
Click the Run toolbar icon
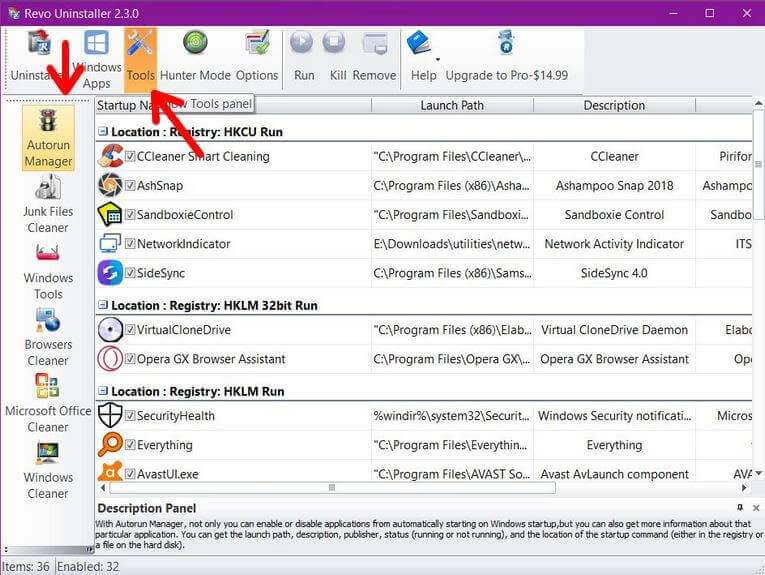coord(302,43)
